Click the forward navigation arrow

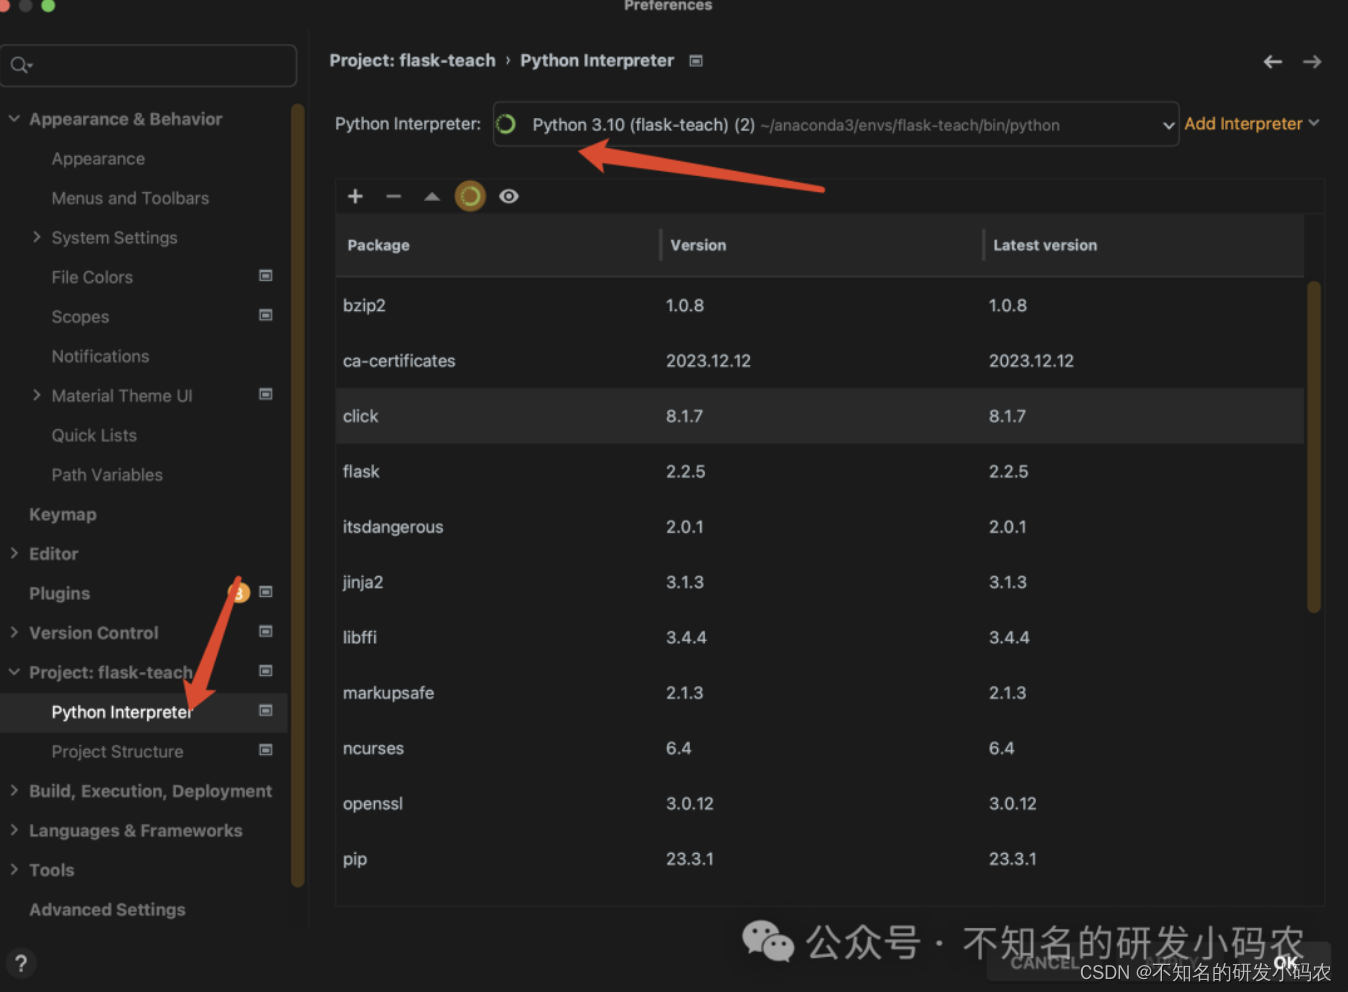pyautogui.click(x=1312, y=61)
